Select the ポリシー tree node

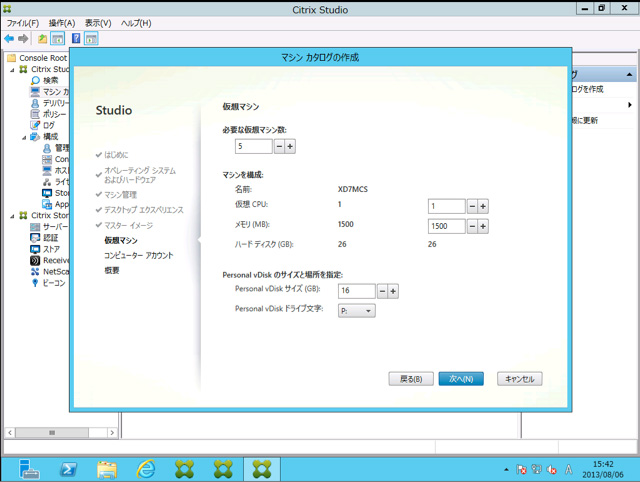tap(48, 114)
